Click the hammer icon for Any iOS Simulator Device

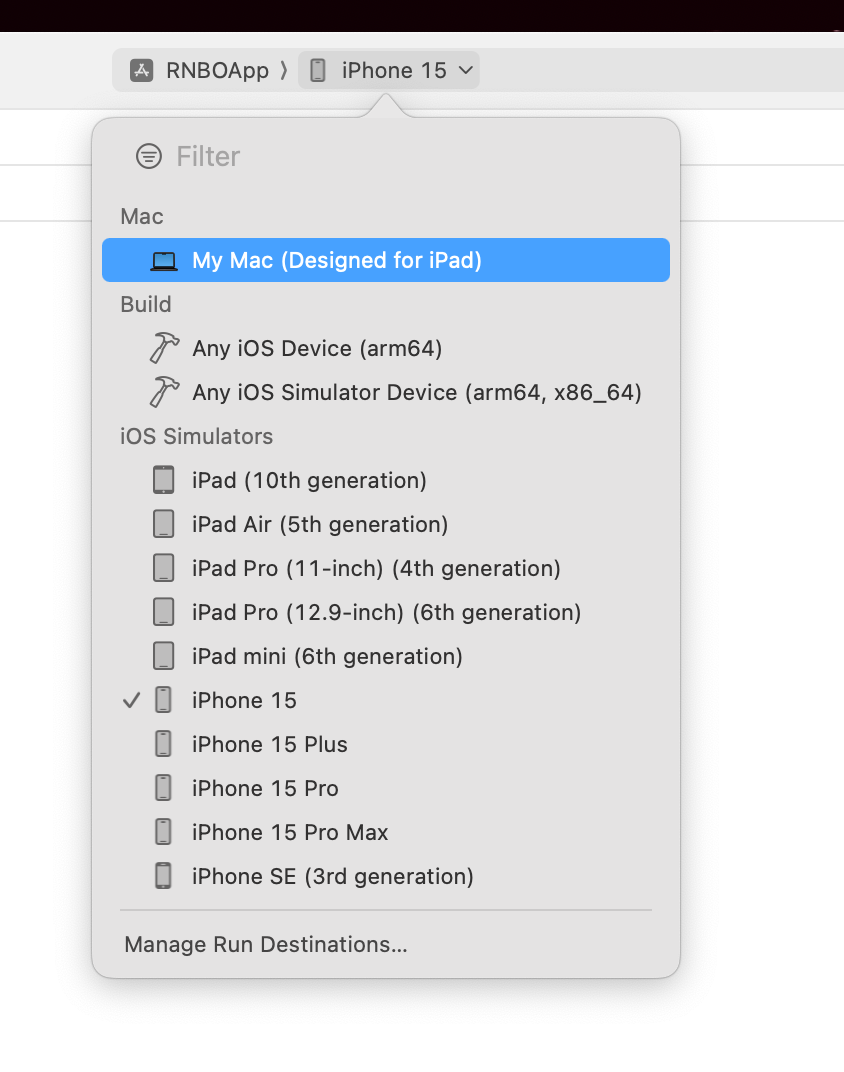(x=164, y=392)
